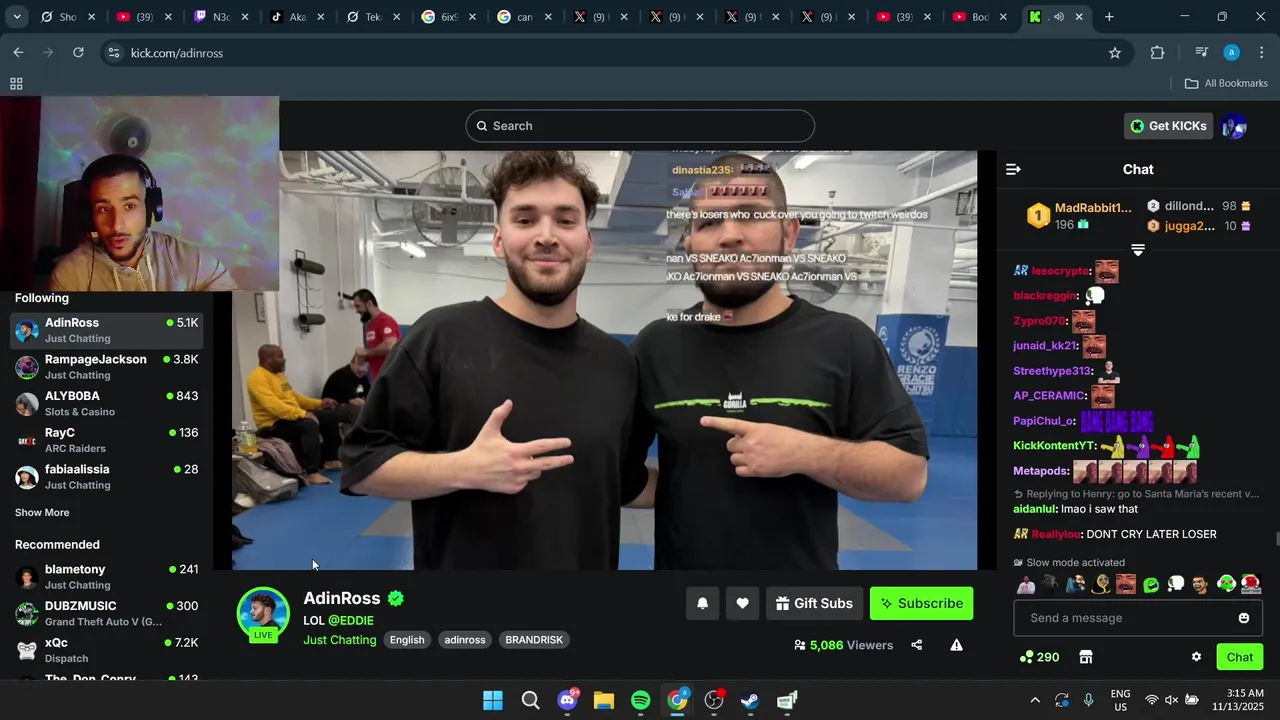
Task: Select the BRANDRISK tag
Action: pyautogui.click(x=534, y=640)
